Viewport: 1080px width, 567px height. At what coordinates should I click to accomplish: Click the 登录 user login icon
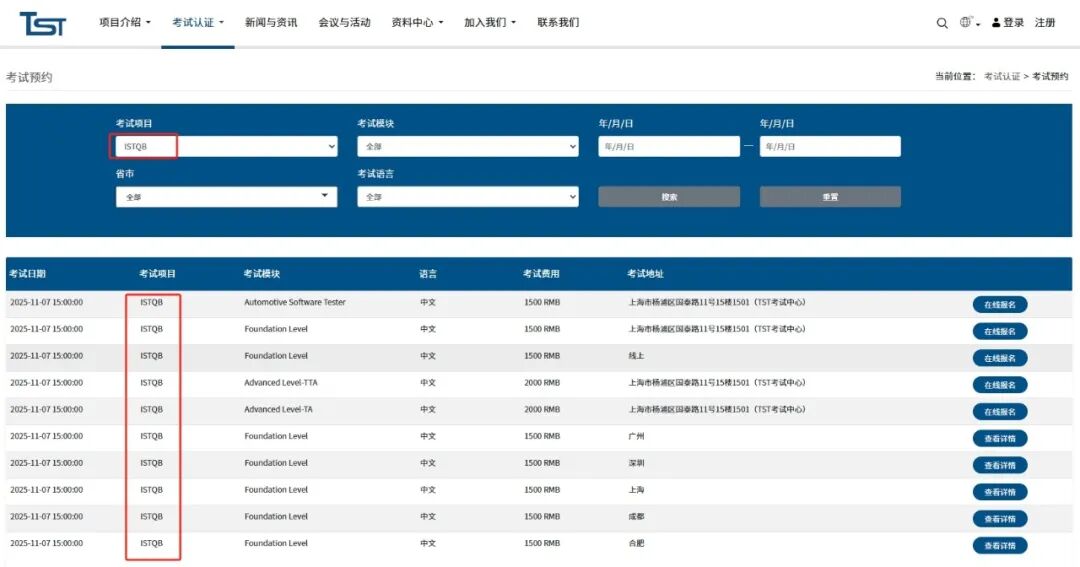coord(996,23)
